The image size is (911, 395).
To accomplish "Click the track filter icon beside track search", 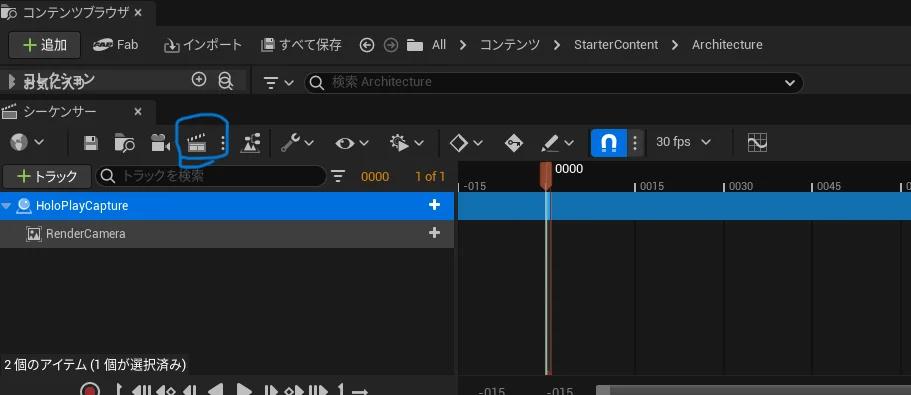I will pyautogui.click(x=338, y=176).
